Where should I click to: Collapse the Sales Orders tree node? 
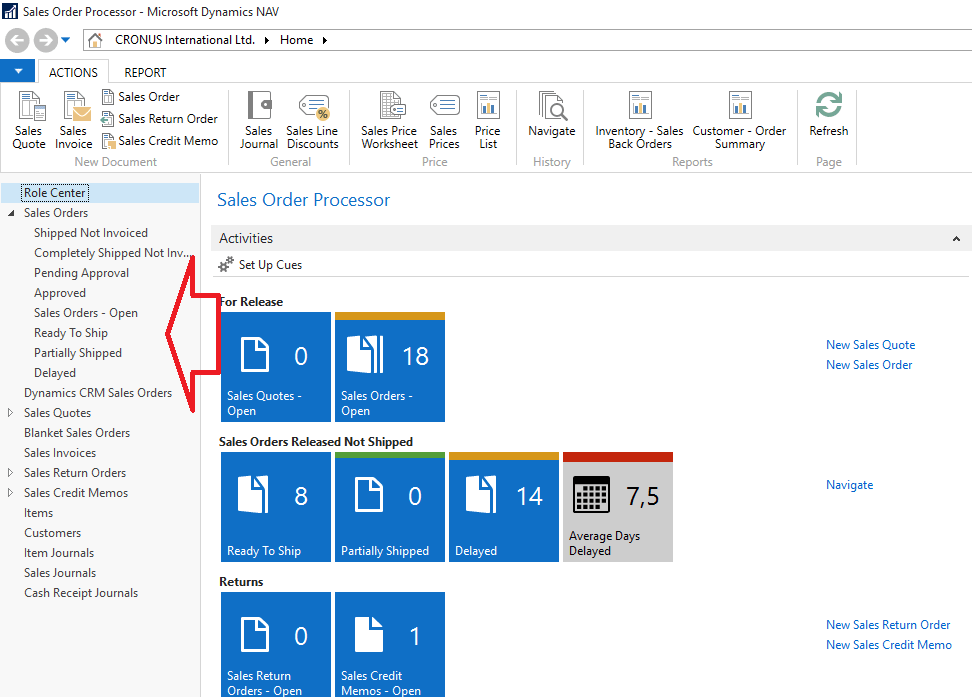point(11,213)
